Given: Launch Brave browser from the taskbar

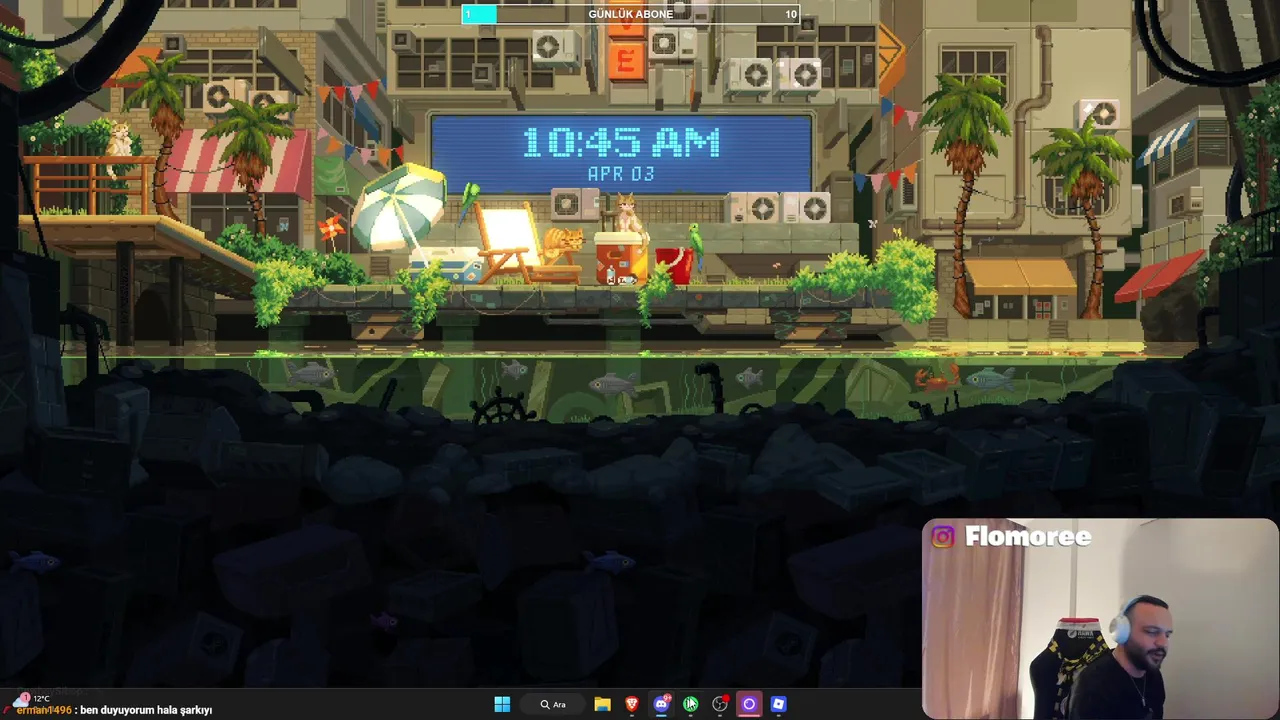Looking at the screenshot, I should pos(632,704).
